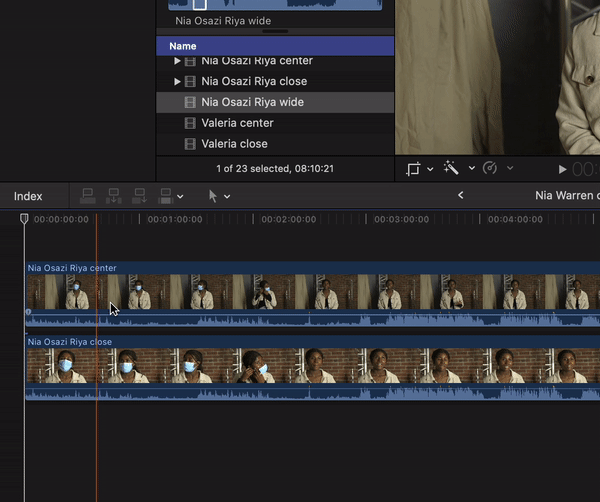Expand the Nia Osazi Riya close clip

coord(178,81)
